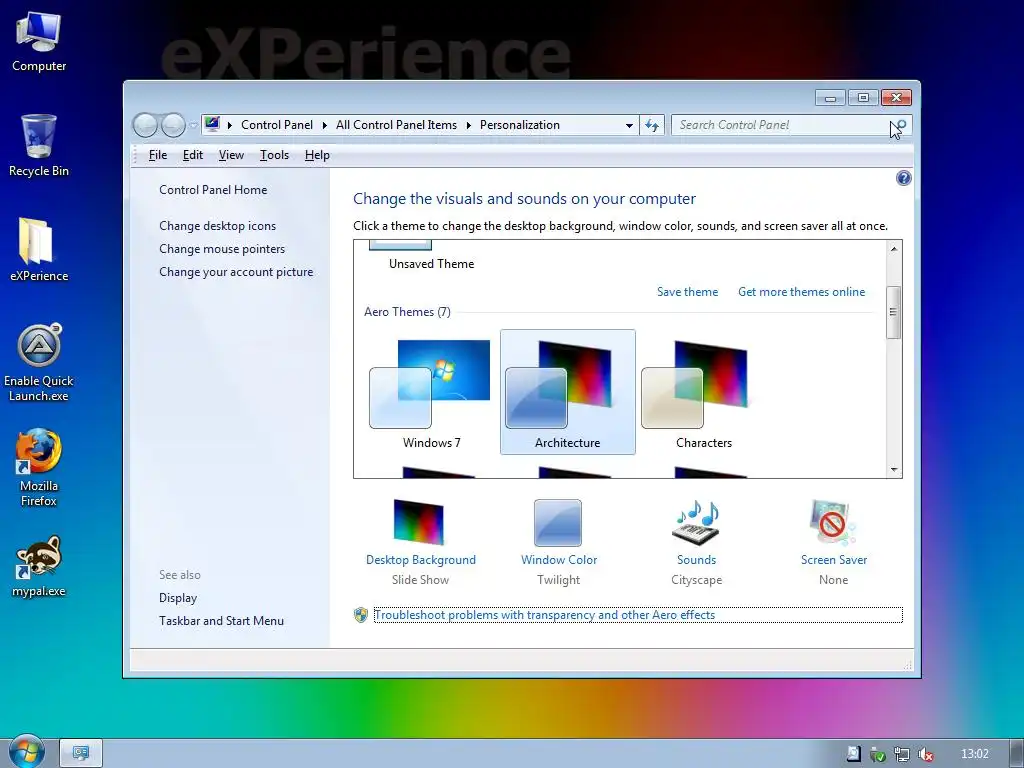Click the shield icon beside Troubleshoot link
Viewport: 1024px width, 768px height.
click(x=360, y=615)
